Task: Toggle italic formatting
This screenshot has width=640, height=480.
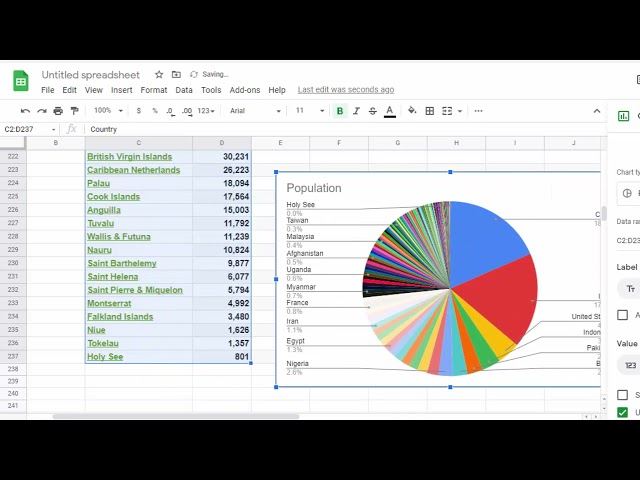Action: (x=356, y=111)
